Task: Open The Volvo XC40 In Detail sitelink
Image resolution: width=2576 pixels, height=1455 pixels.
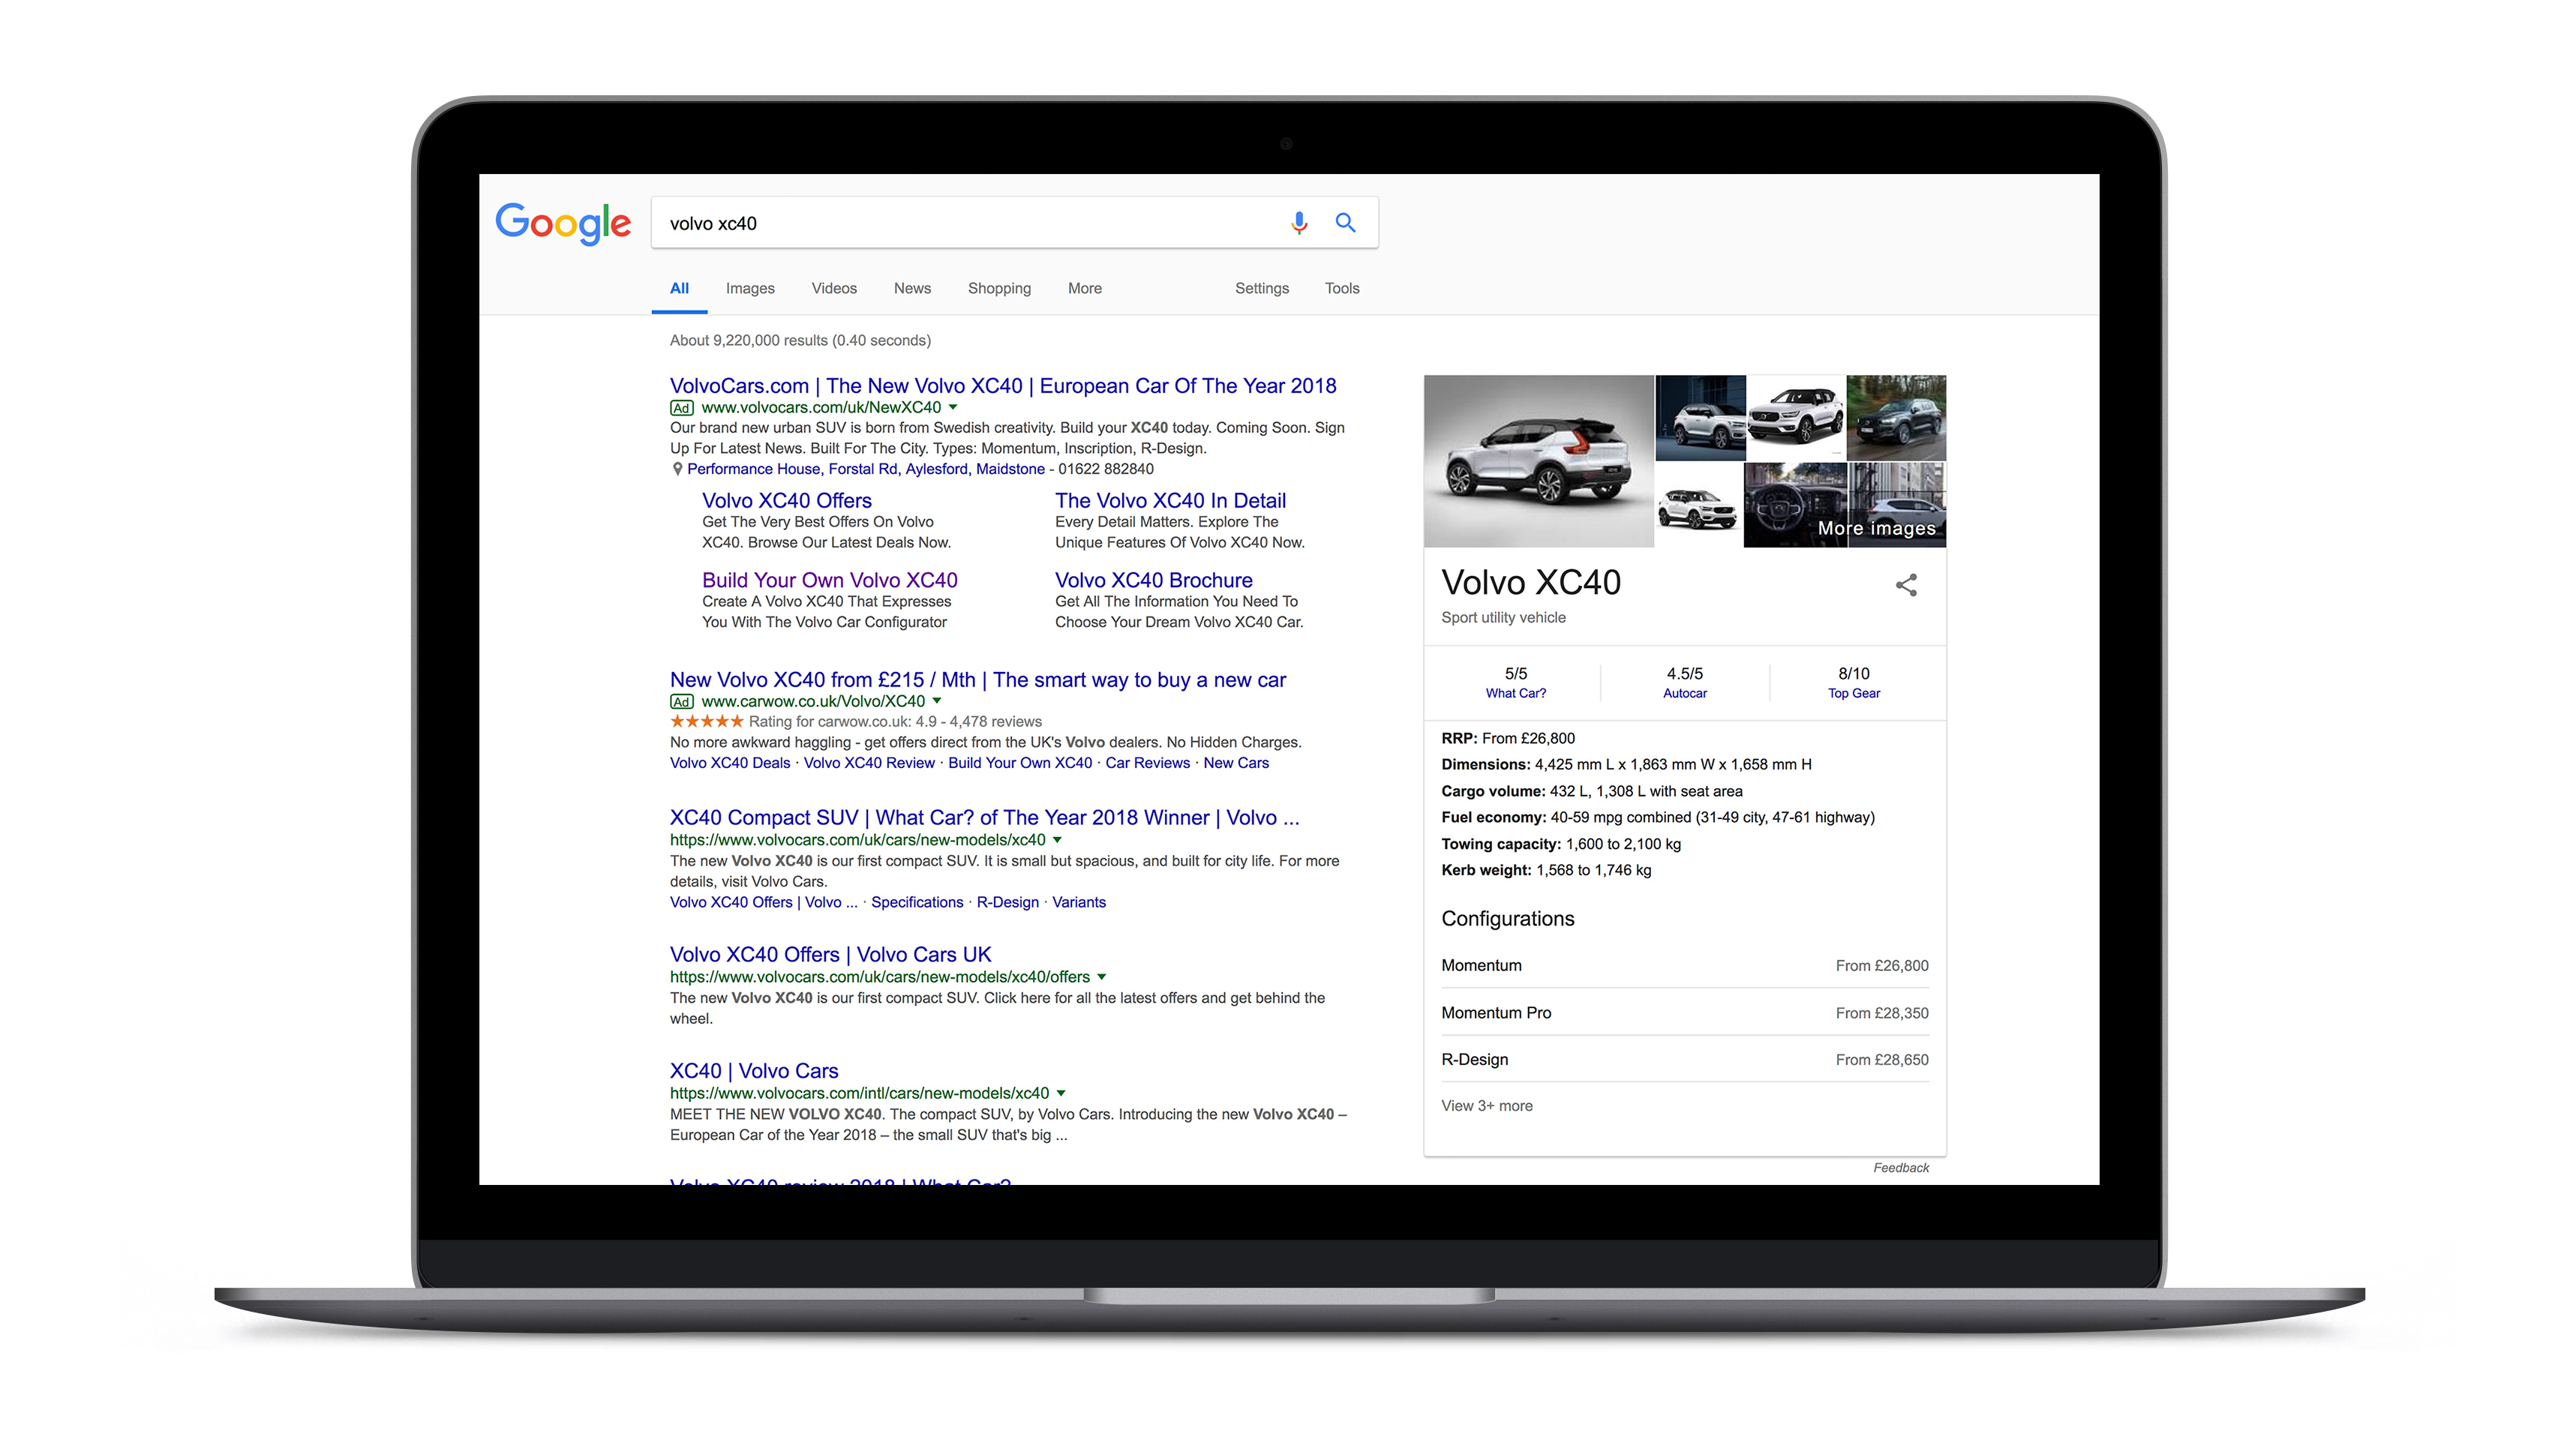Action: click(x=1170, y=500)
